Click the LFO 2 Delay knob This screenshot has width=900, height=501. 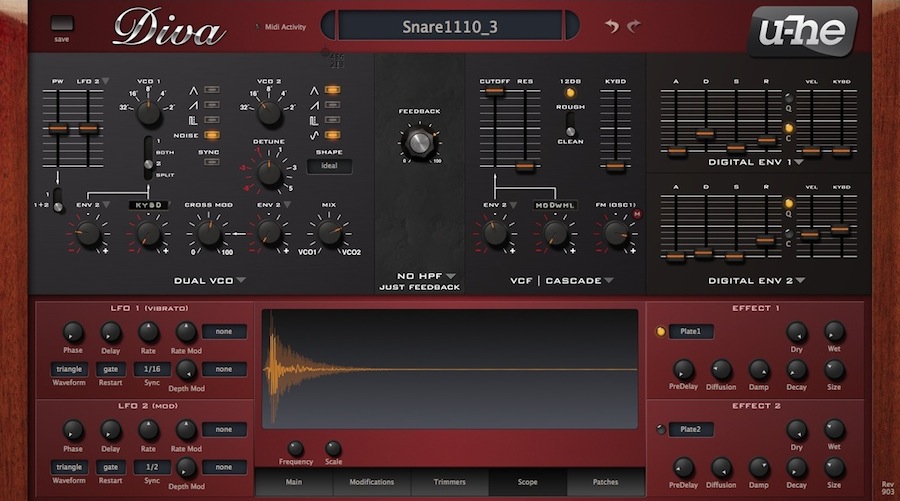(110, 430)
